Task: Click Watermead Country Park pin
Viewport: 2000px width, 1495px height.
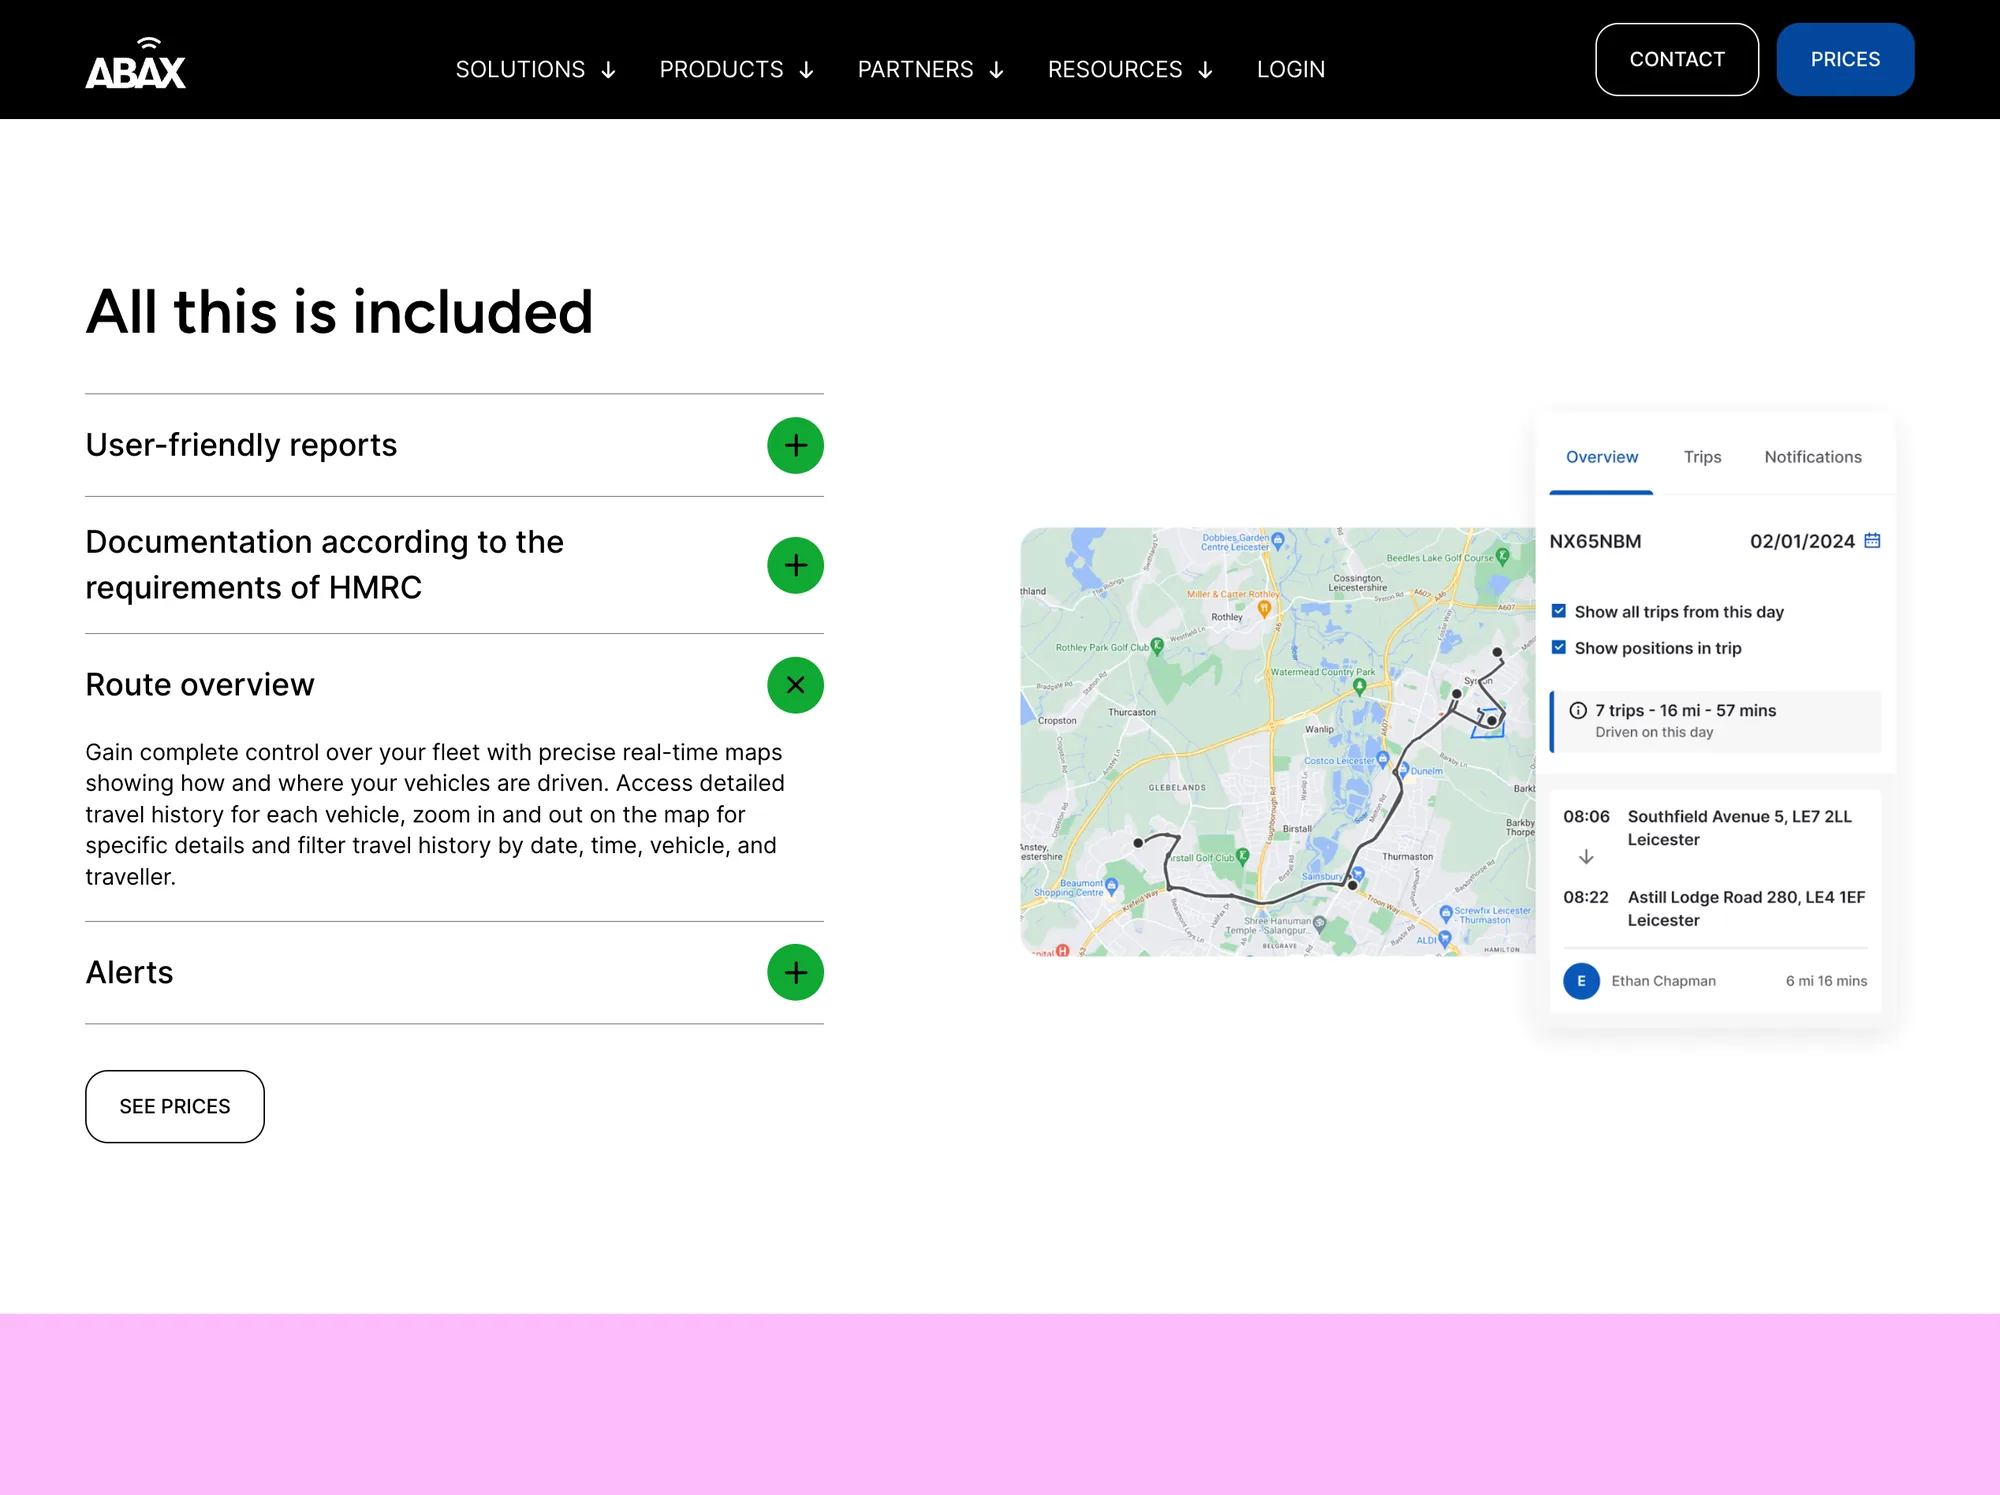Action: pos(1359,686)
